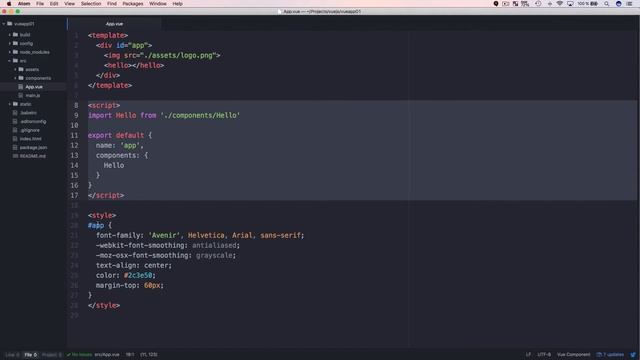
Task: Select the node_modules folder label
Action: 35,52
